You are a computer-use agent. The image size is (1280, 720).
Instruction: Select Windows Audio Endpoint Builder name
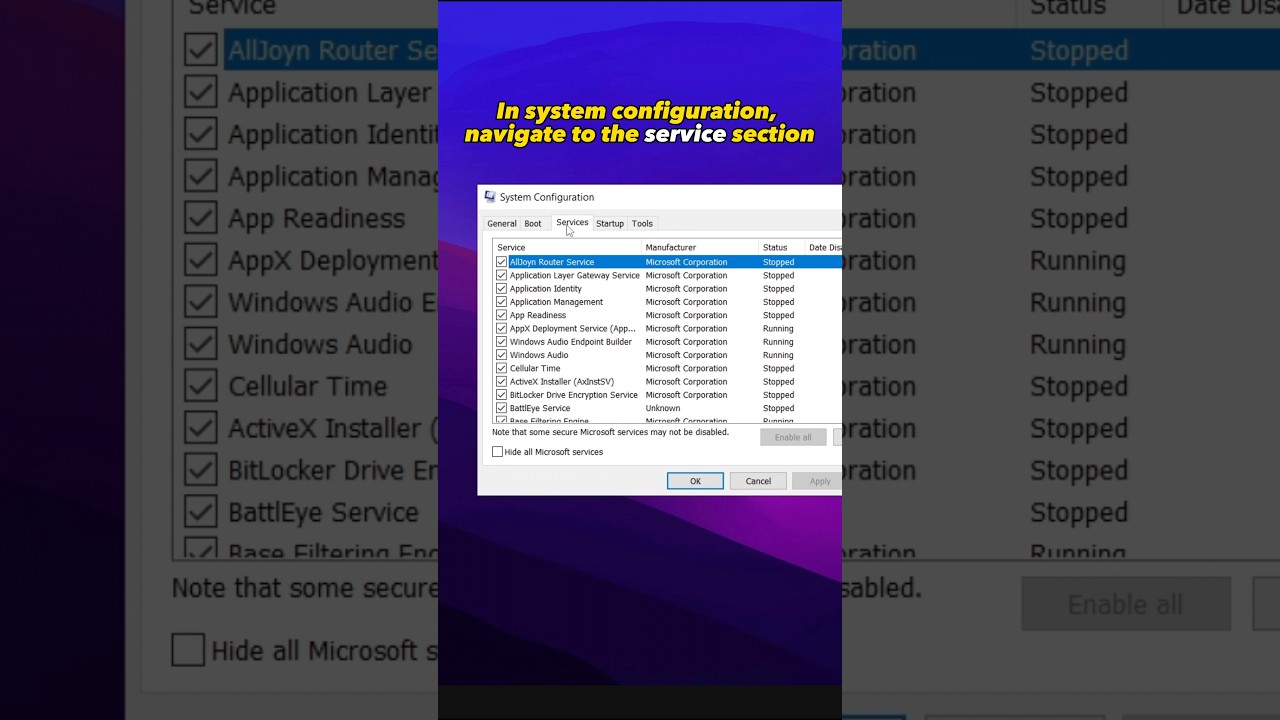coord(571,342)
